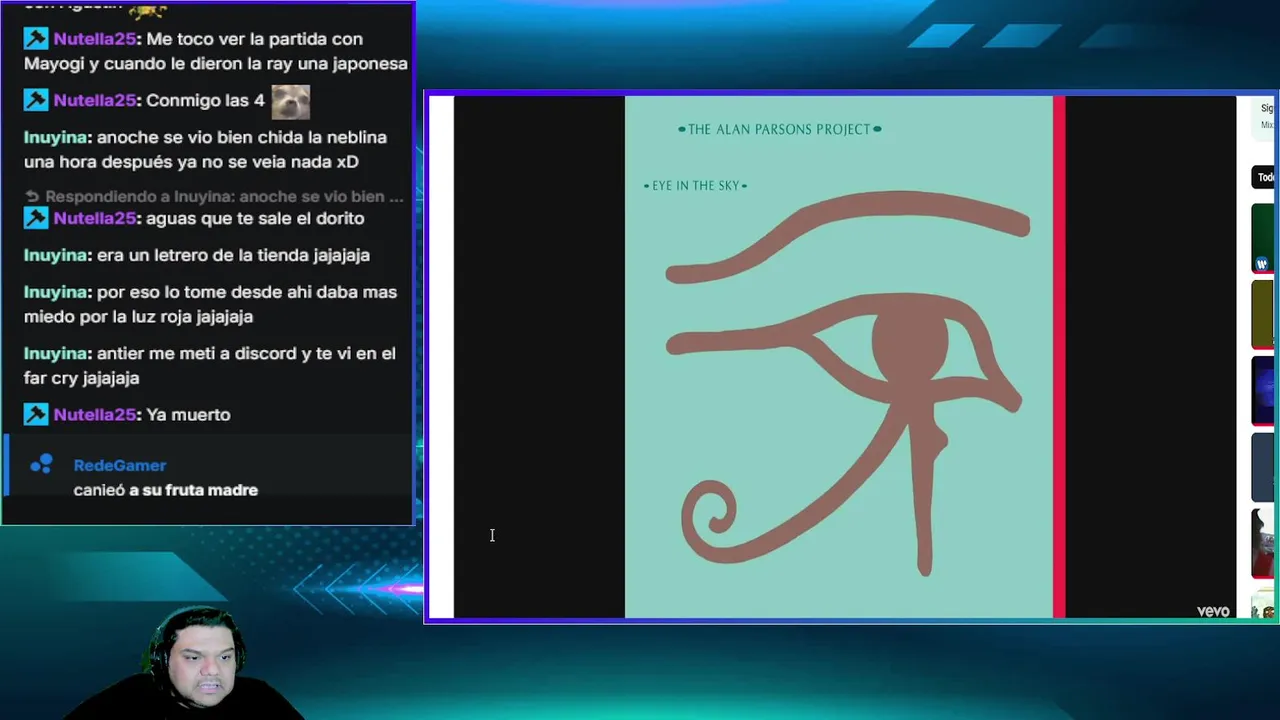Open the blue suggested video thumbnail

click(x=1263, y=390)
